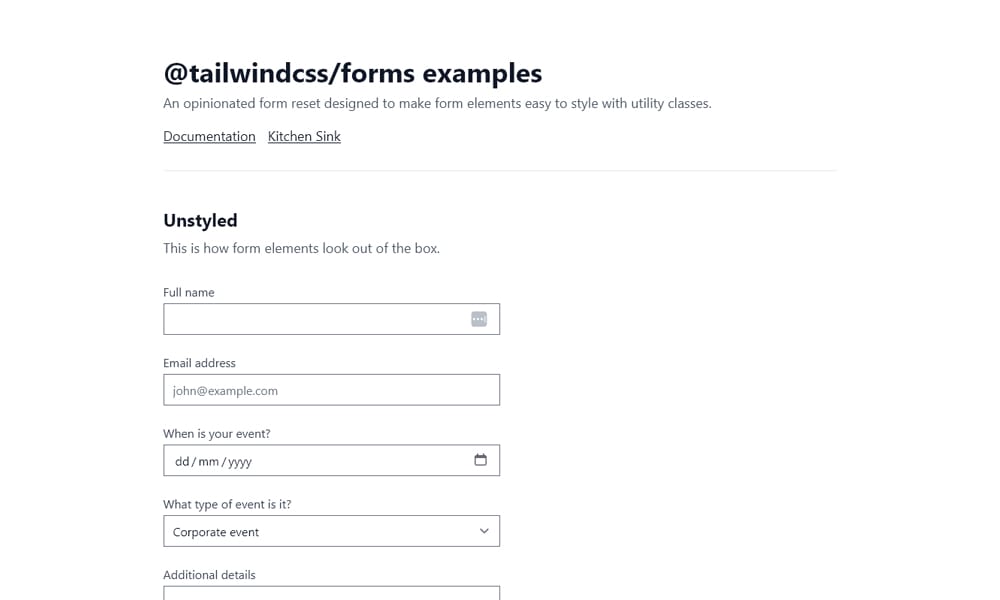Image resolution: width=1000 pixels, height=600 pixels.
Task: Open the Documentation link
Action: 209,136
